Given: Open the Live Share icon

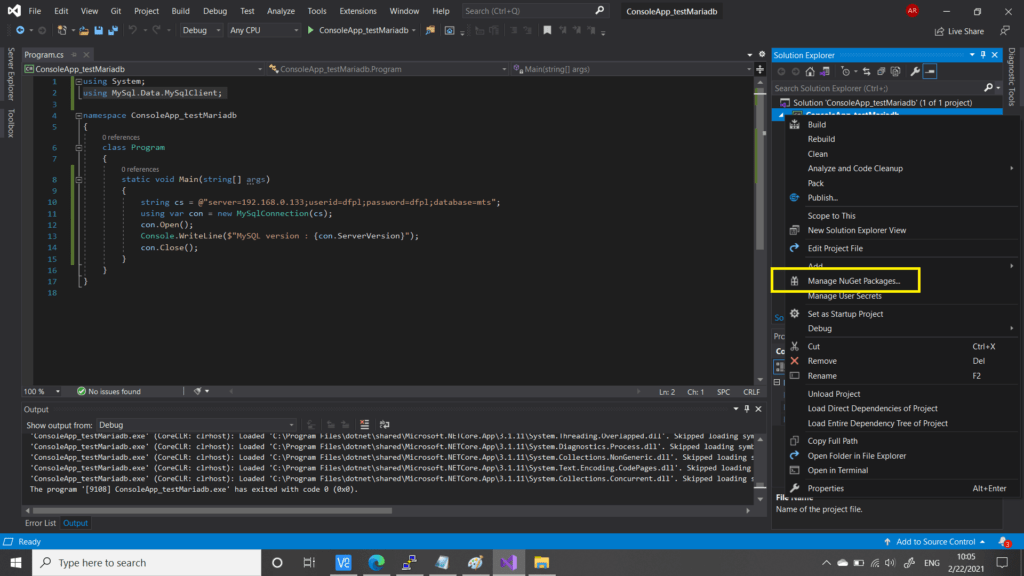Looking at the screenshot, I should pyautogui.click(x=939, y=30).
